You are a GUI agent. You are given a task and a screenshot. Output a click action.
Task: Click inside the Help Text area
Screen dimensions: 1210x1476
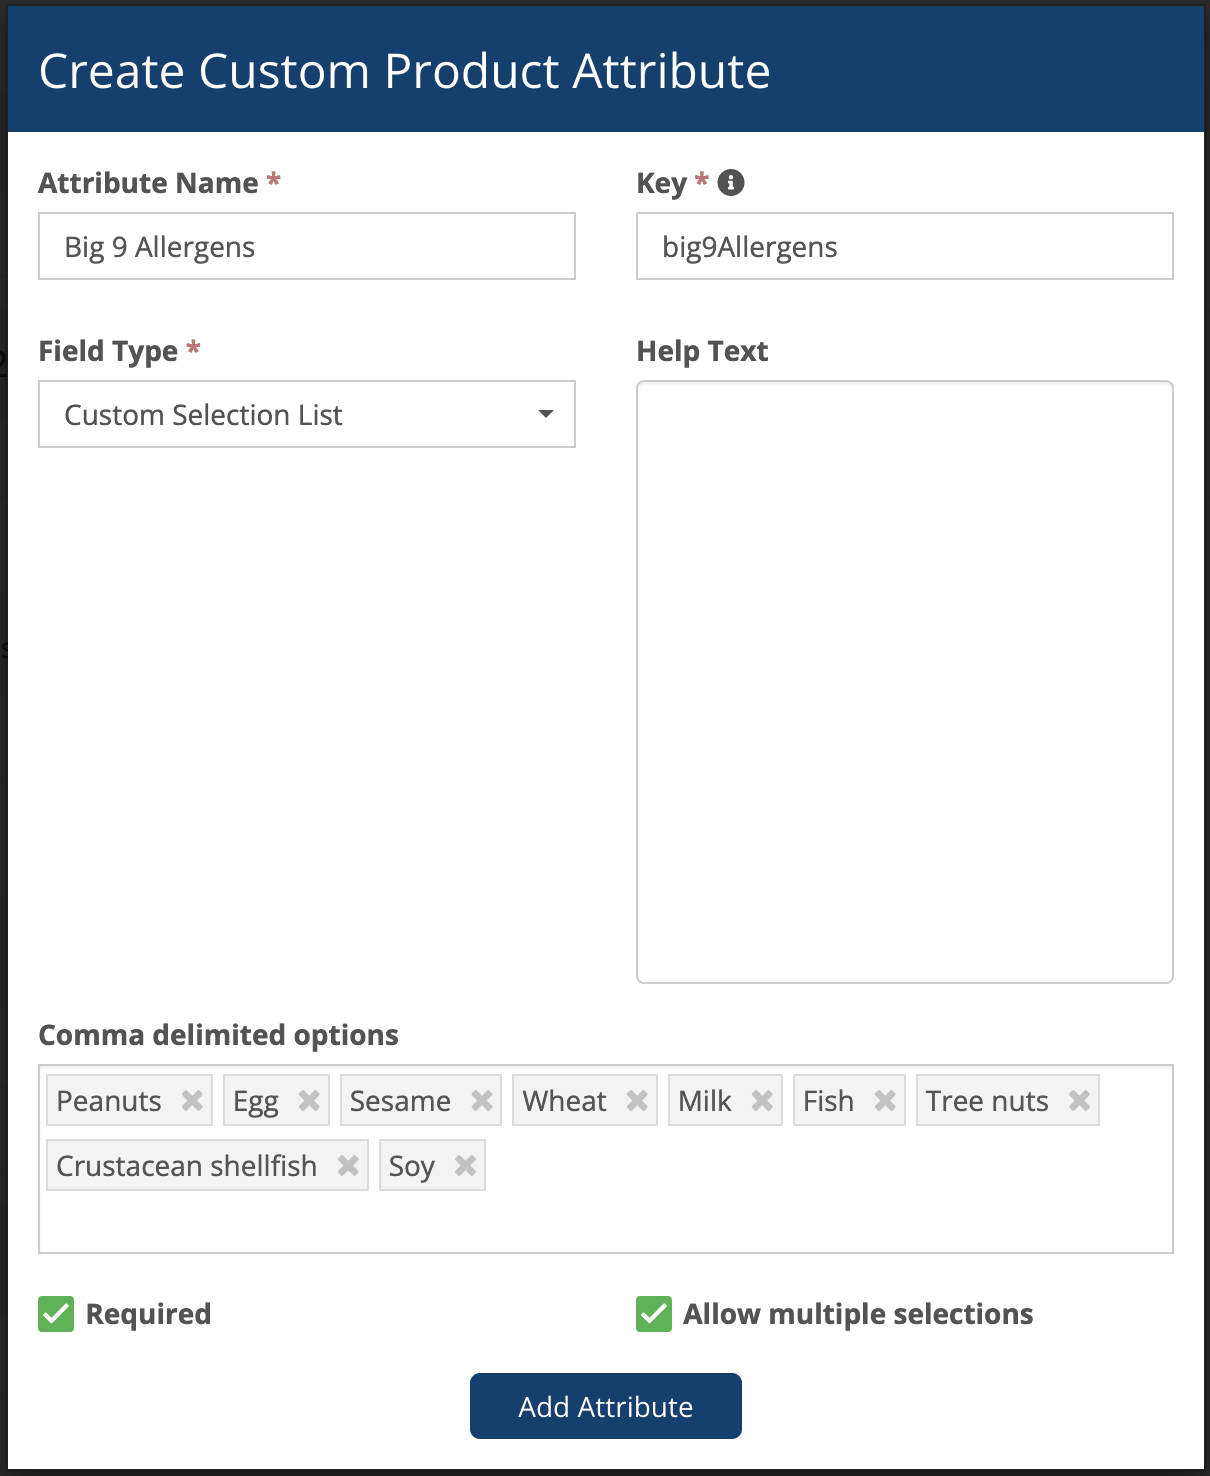tap(904, 681)
